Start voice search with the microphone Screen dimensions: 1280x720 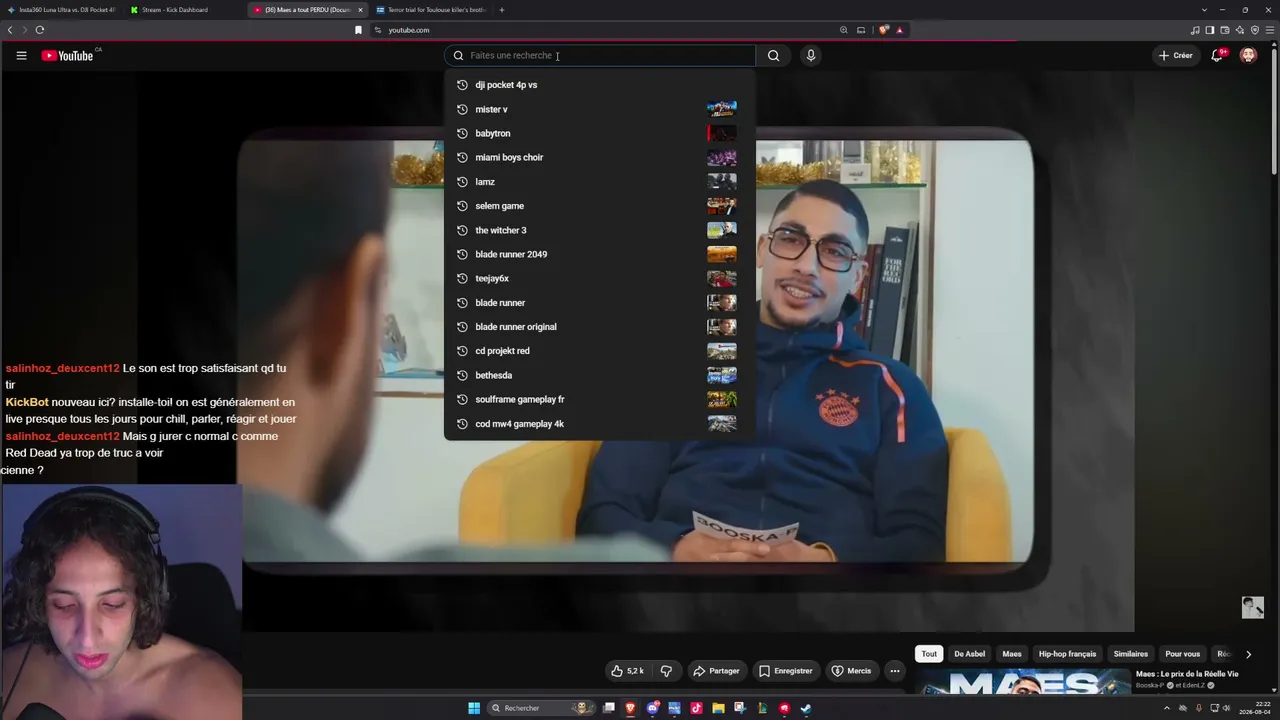[811, 56]
